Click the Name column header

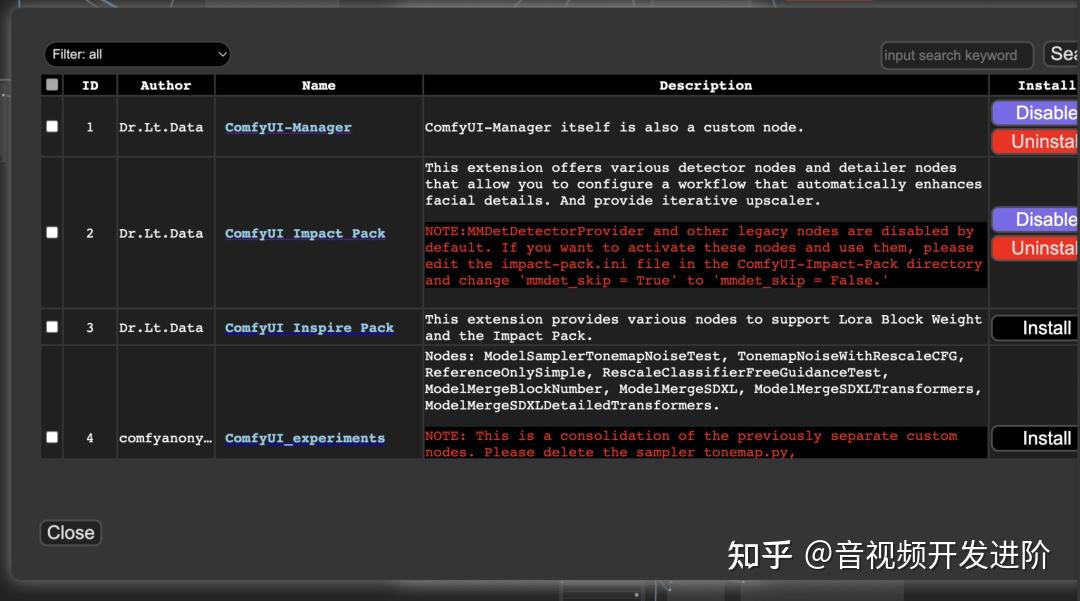tap(318, 85)
